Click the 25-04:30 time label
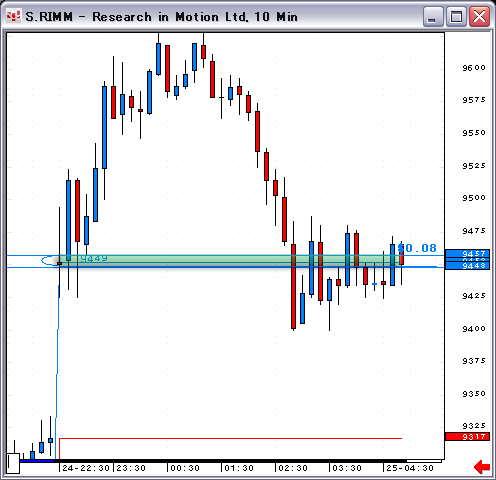 click(x=410, y=468)
